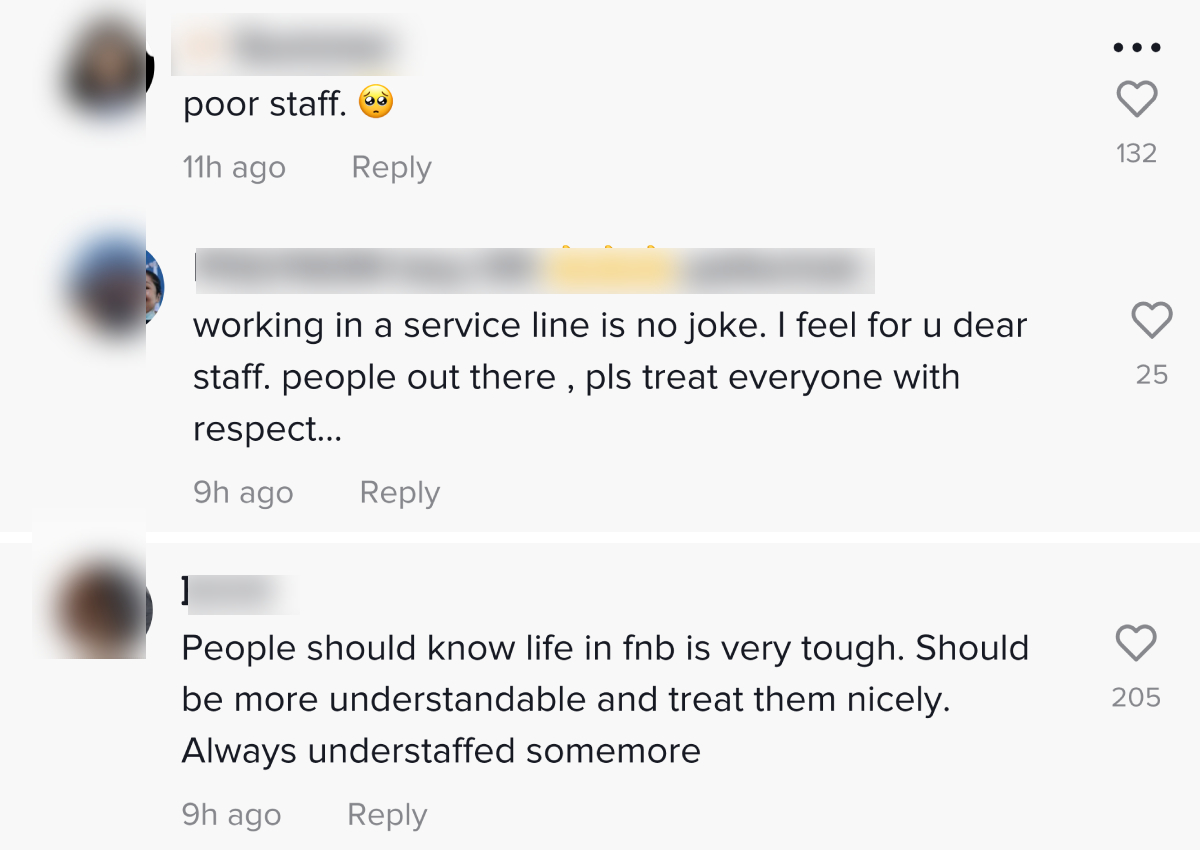The width and height of the screenshot is (1200, 850).
Task: Like the "poor staff." comment
Action: tap(1136, 100)
